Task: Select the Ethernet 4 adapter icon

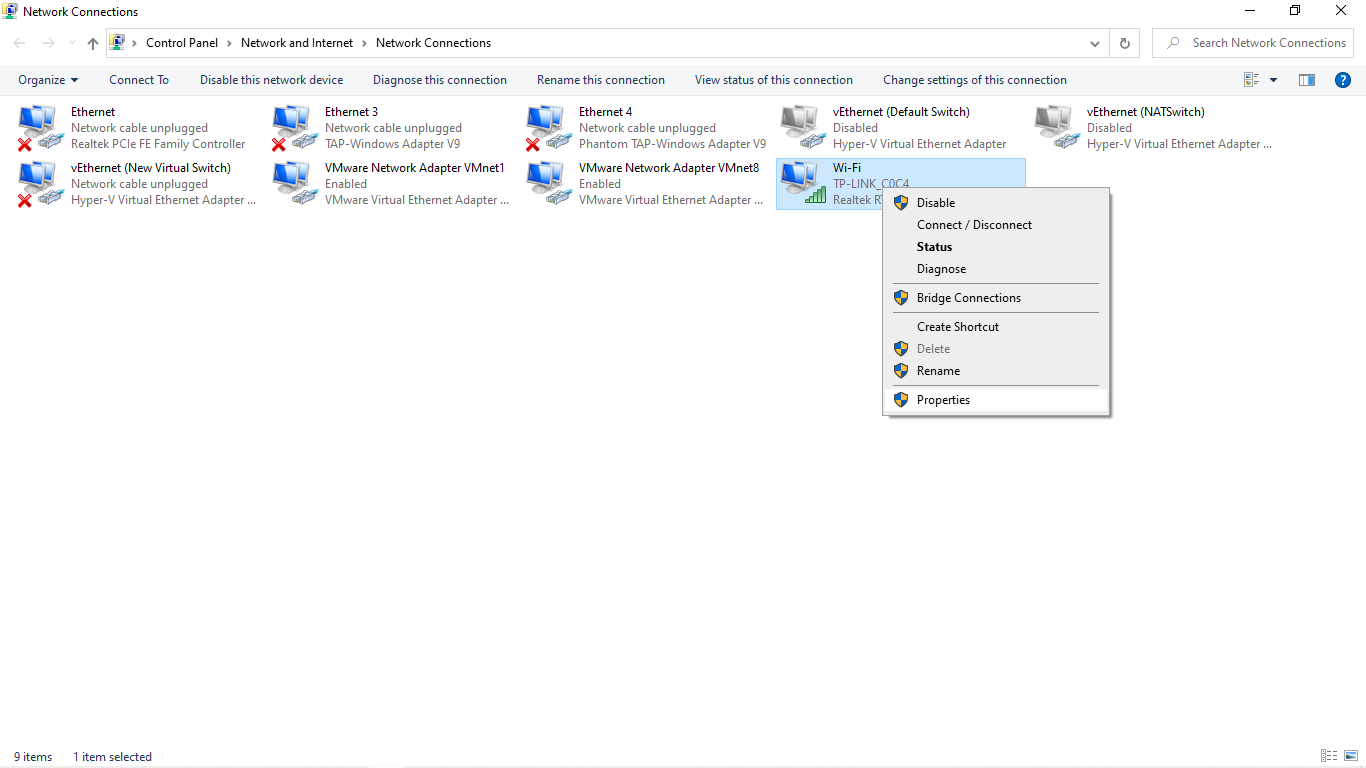Action: click(x=549, y=128)
